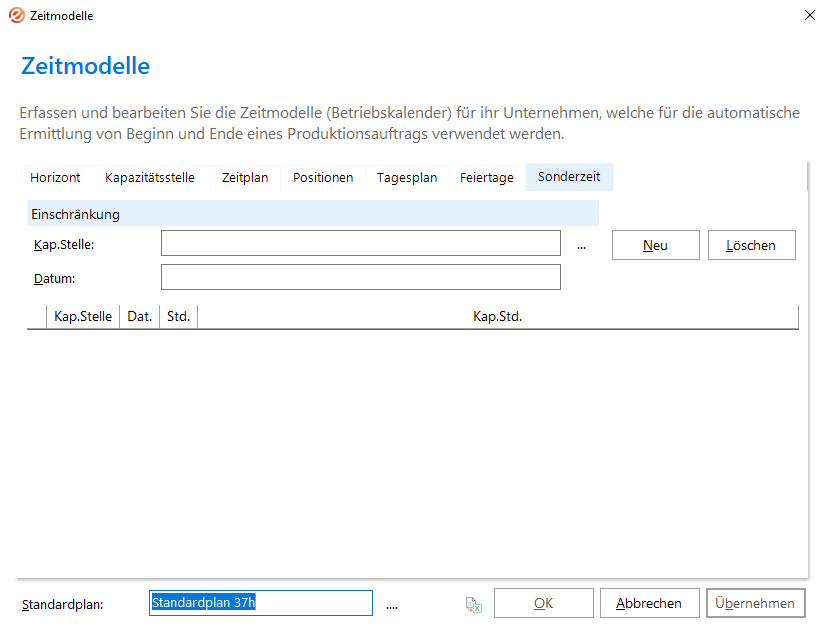Image resolution: width=826 pixels, height=635 pixels.
Task: Open the Kapazitätsstelle tab
Action: [x=150, y=178]
